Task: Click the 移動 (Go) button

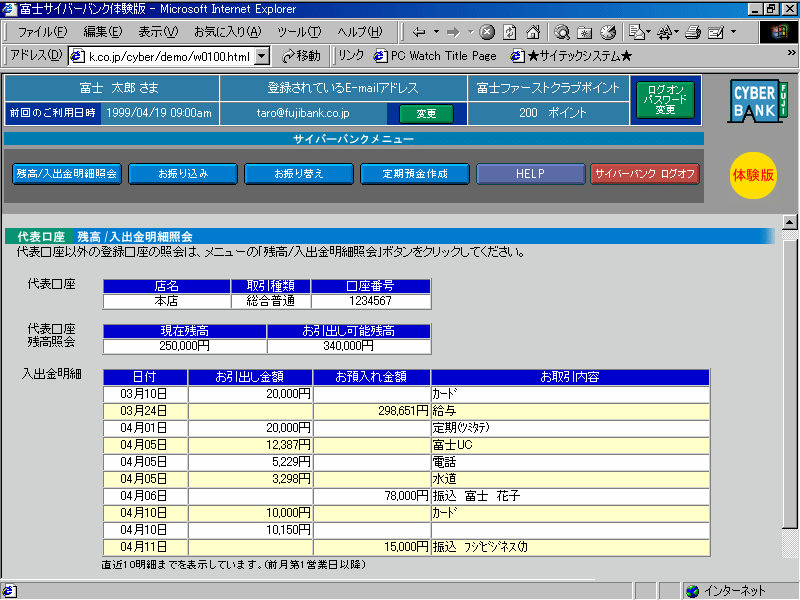Action: coord(302,56)
